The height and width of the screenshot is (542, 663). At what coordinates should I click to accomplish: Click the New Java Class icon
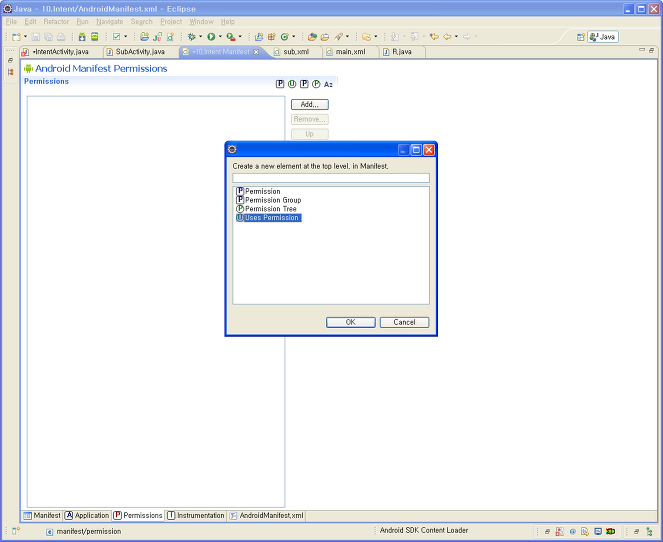point(285,37)
